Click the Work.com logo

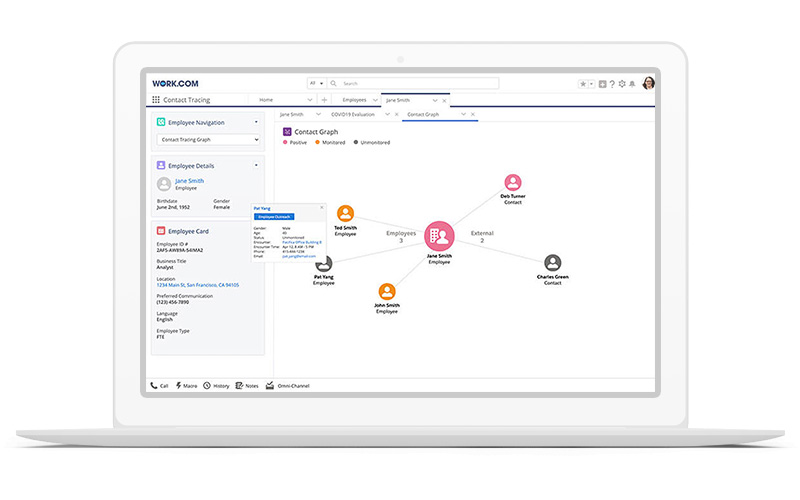tap(175, 84)
